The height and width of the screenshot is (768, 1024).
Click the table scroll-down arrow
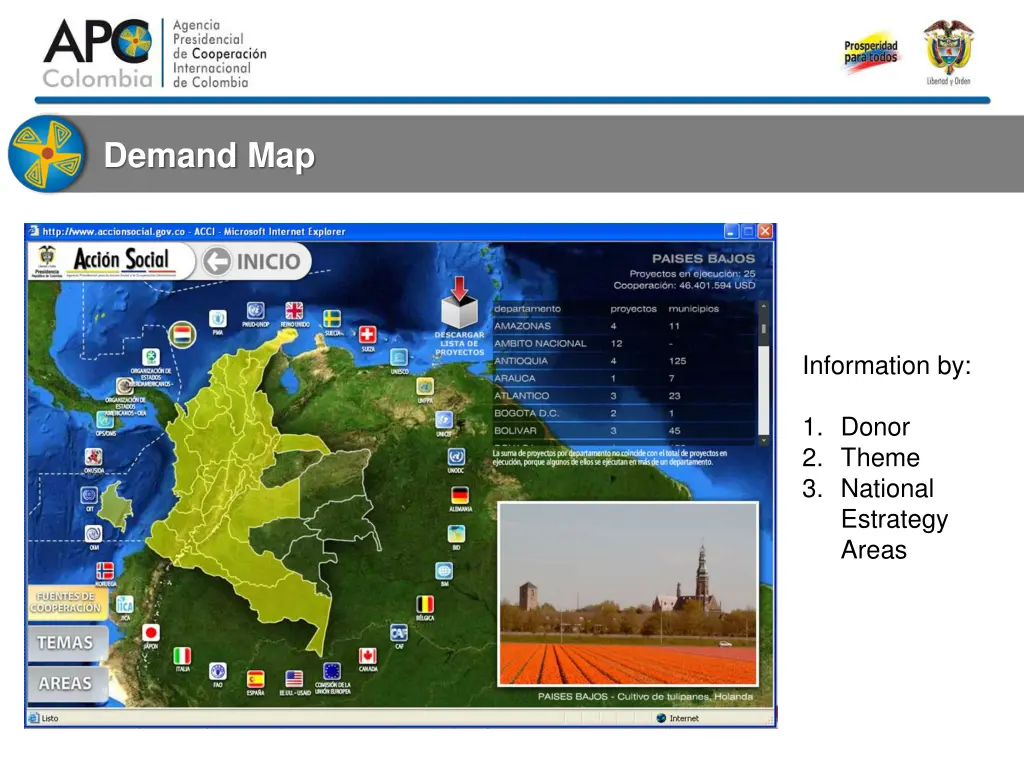763,441
